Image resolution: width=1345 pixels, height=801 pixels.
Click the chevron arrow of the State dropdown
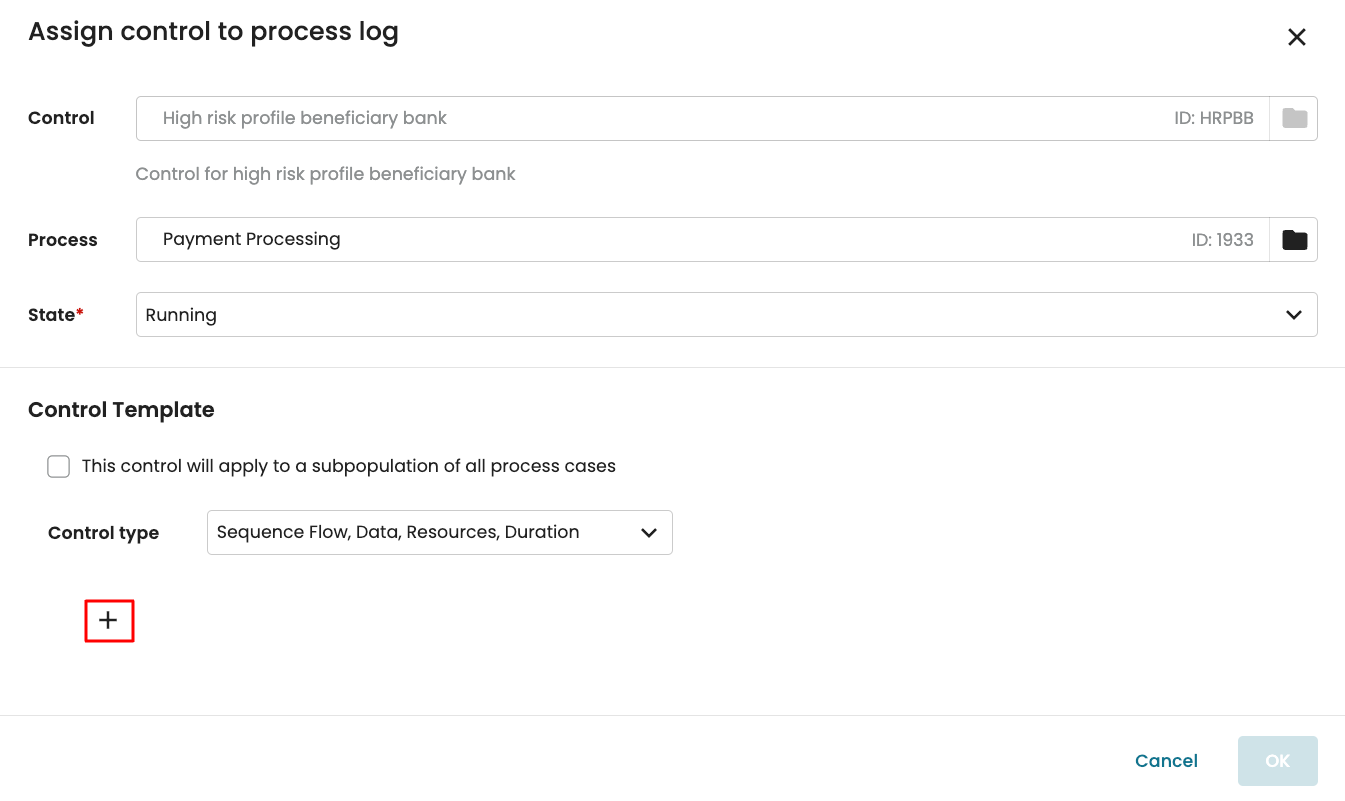pyautogui.click(x=1293, y=315)
